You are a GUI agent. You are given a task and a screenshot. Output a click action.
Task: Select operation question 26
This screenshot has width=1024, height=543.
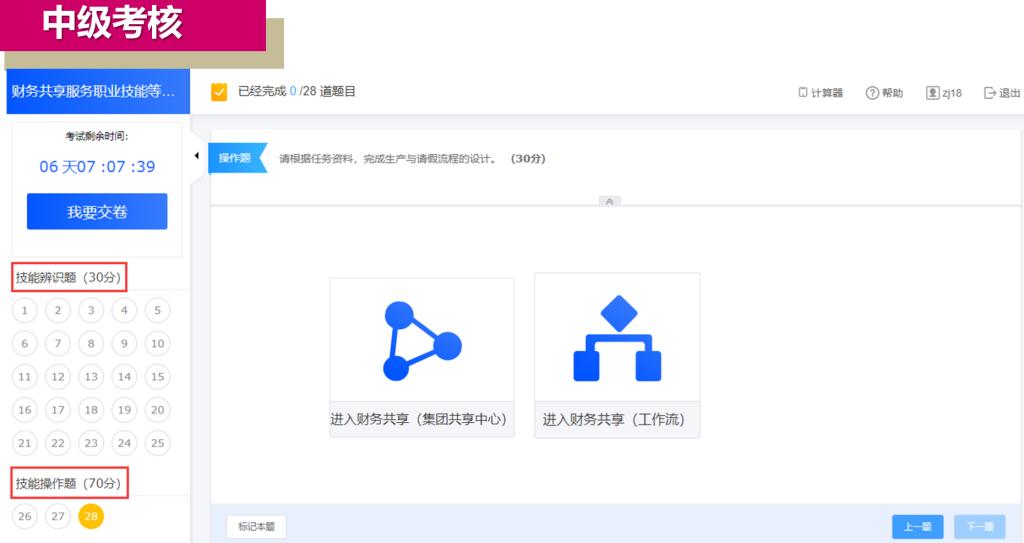[25, 516]
